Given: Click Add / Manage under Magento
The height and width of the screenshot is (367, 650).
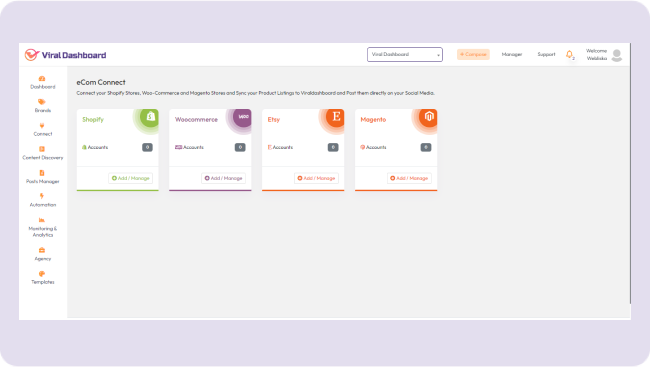Looking at the screenshot, I should (x=409, y=178).
